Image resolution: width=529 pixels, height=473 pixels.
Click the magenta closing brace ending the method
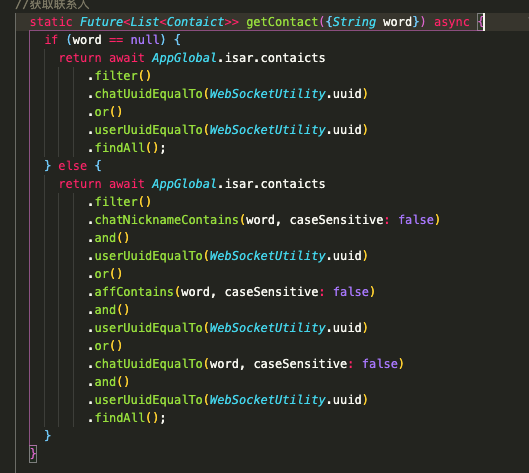pyautogui.click(x=33, y=454)
